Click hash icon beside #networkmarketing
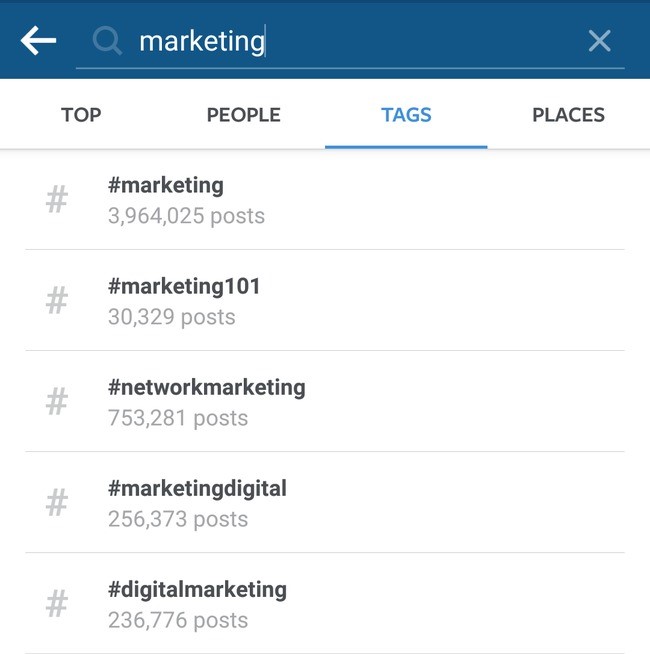Screen dimensions: 650x654 (57, 401)
